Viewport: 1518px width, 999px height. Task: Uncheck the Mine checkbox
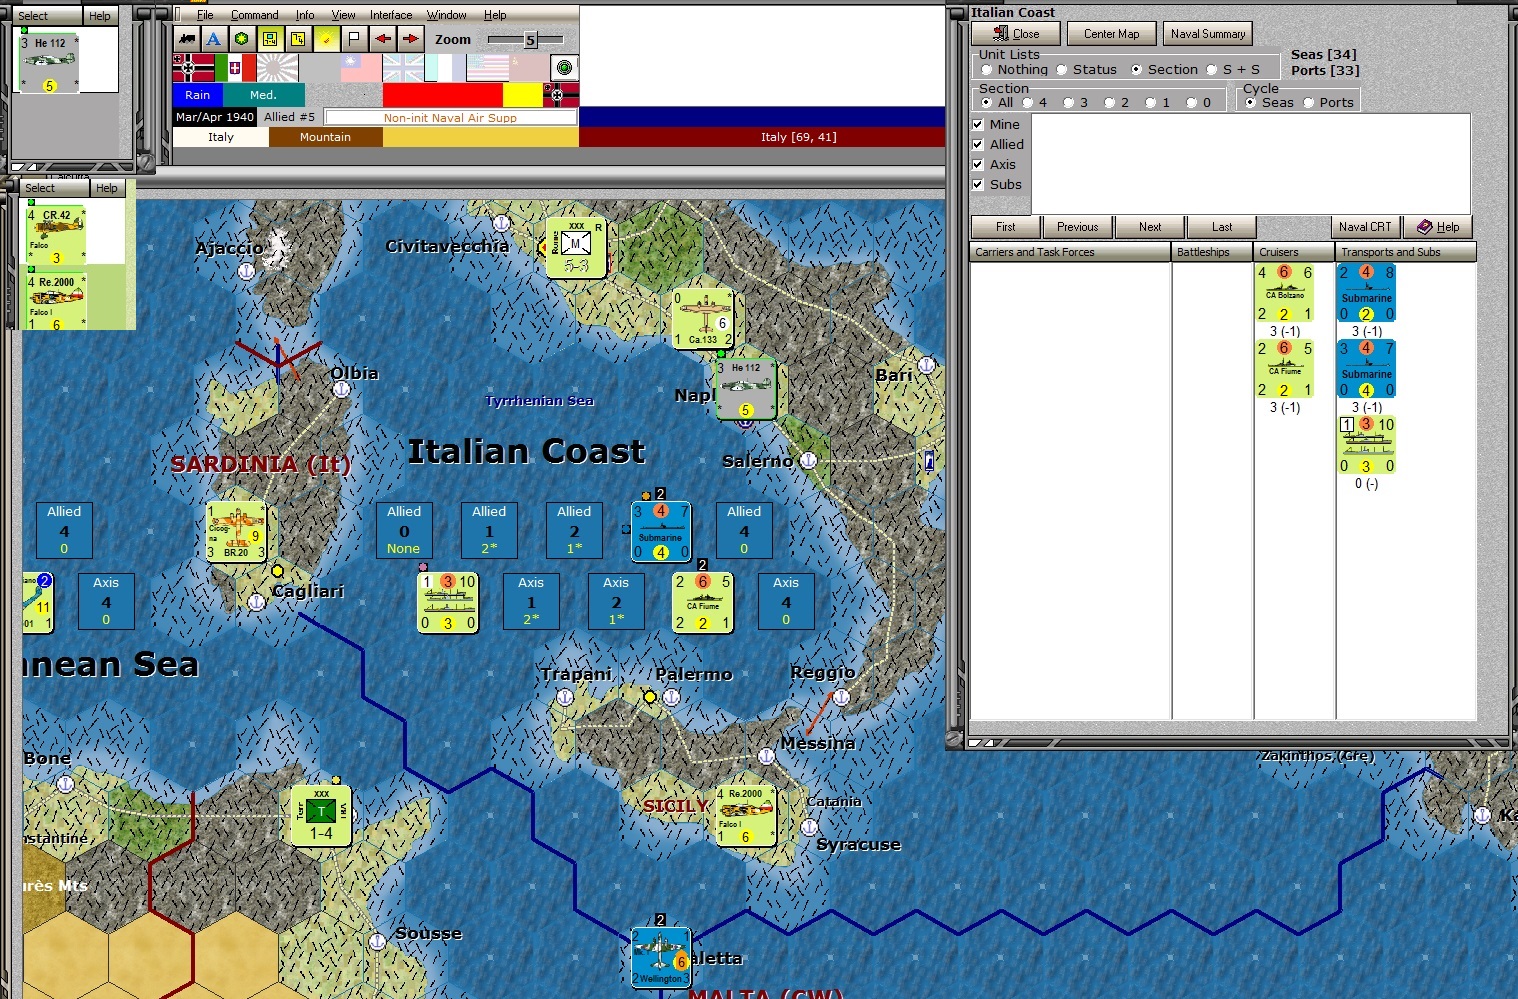click(978, 125)
